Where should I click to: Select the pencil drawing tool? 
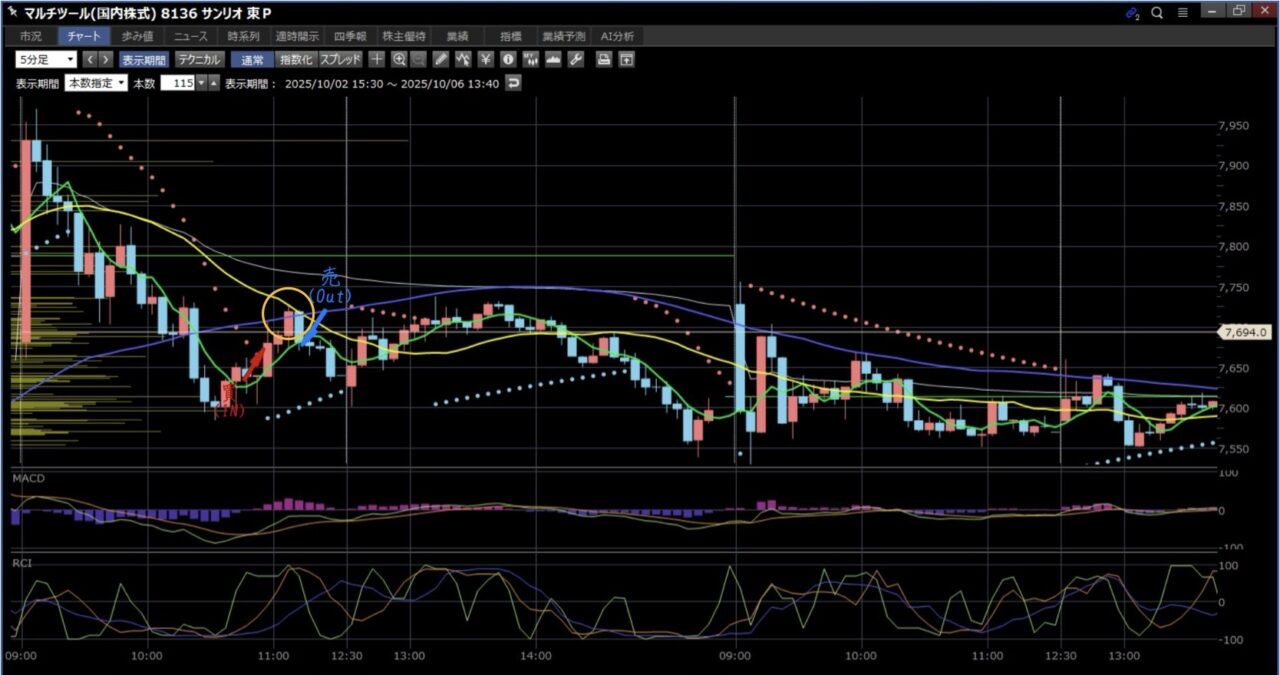(441, 59)
